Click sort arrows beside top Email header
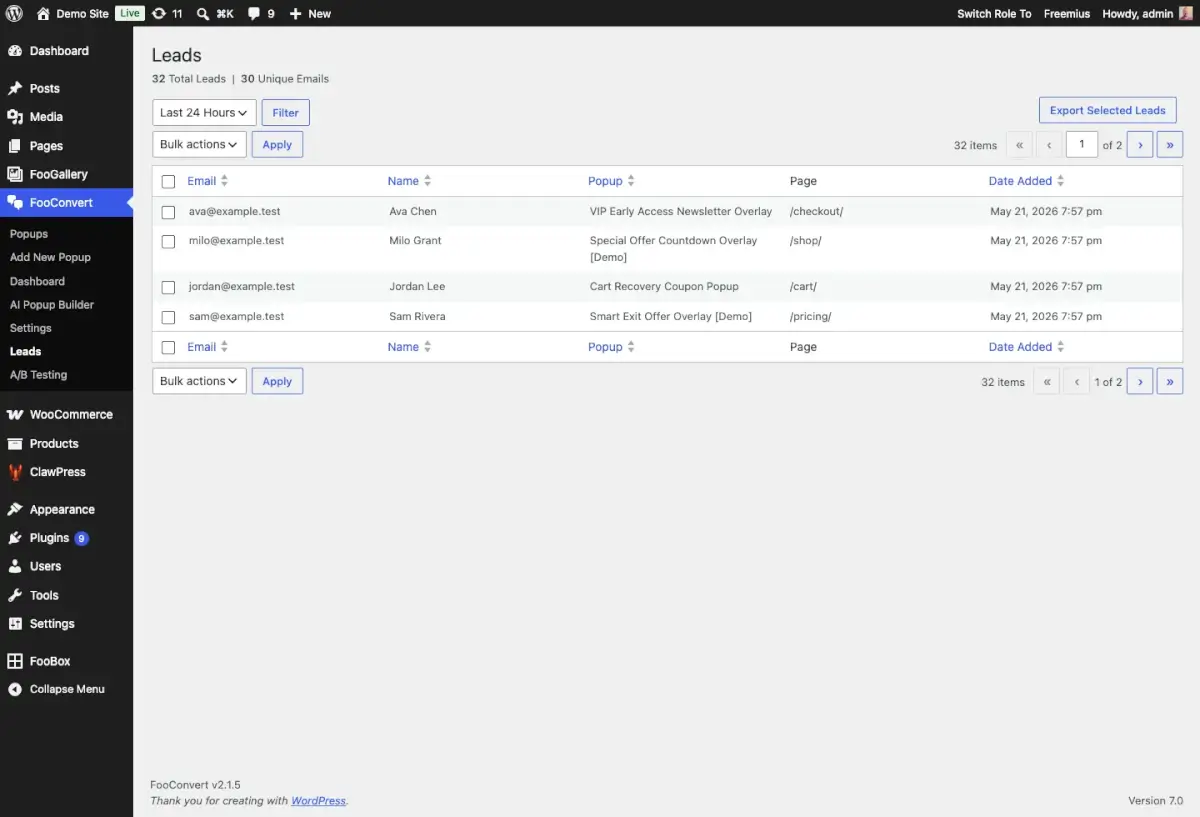The width and height of the screenshot is (1200, 817). point(224,181)
